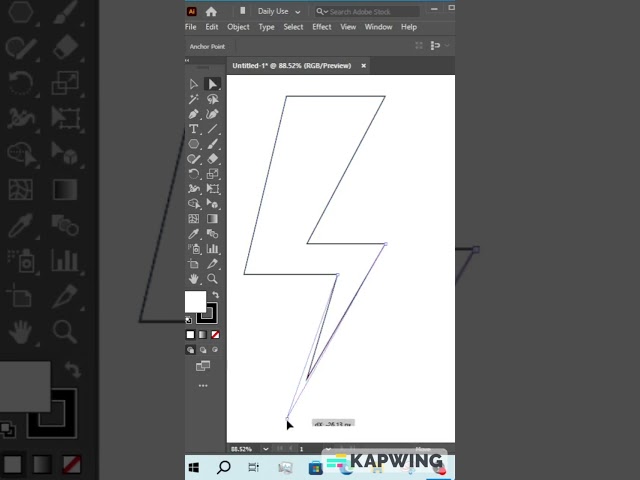Select the Slice tool

pyautogui.click(x=212, y=264)
